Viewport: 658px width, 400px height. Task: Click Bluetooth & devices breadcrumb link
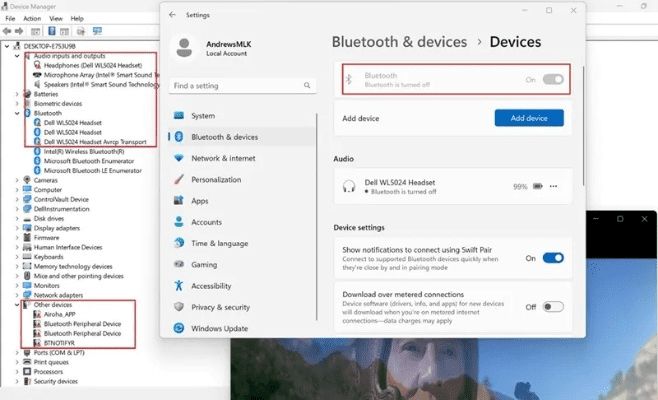tap(399, 42)
